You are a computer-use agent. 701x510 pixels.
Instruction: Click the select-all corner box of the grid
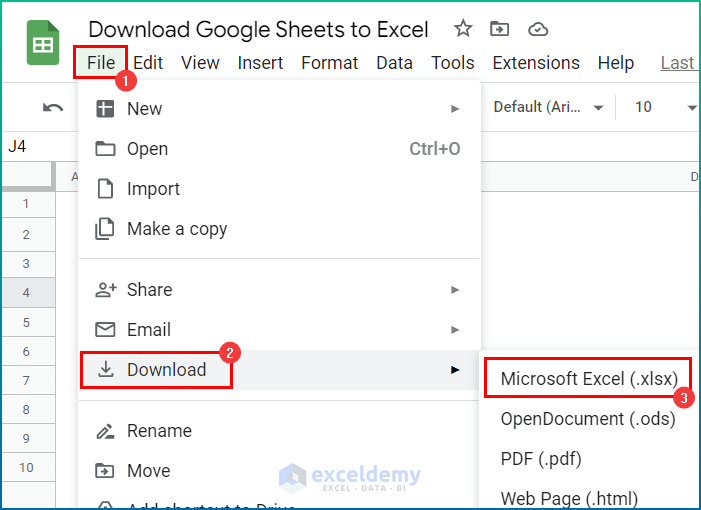pyautogui.click(x=28, y=176)
